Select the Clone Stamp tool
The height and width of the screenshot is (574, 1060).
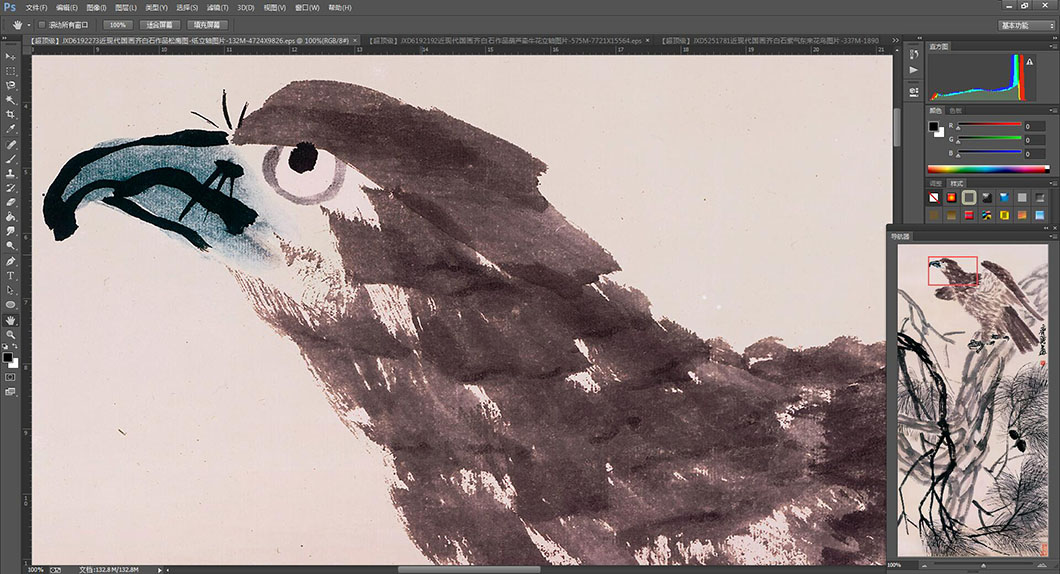pyautogui.click(x=10, y=174)
